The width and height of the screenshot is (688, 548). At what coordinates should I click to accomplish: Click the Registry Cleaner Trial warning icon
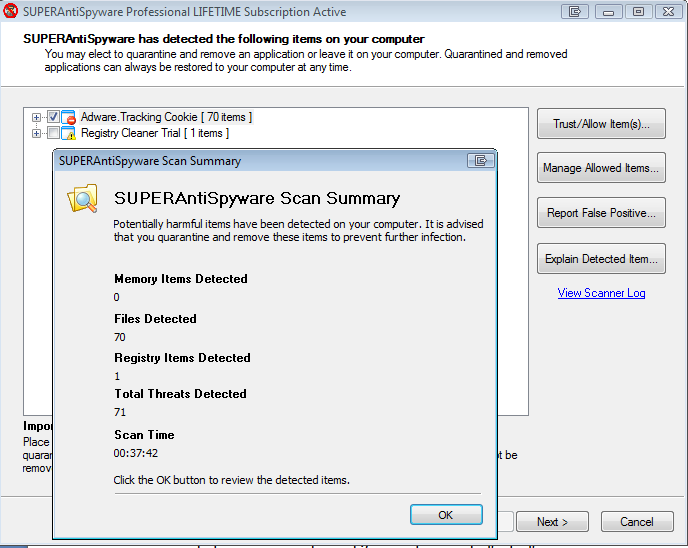(x=69, y=134)
